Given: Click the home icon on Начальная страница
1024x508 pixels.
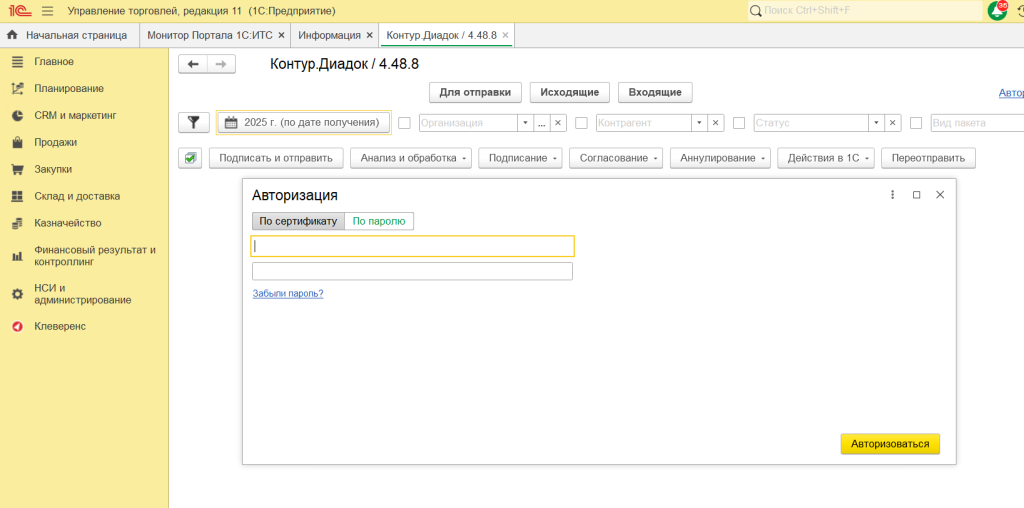Looking at the screenshot, I should pos(12,35).
